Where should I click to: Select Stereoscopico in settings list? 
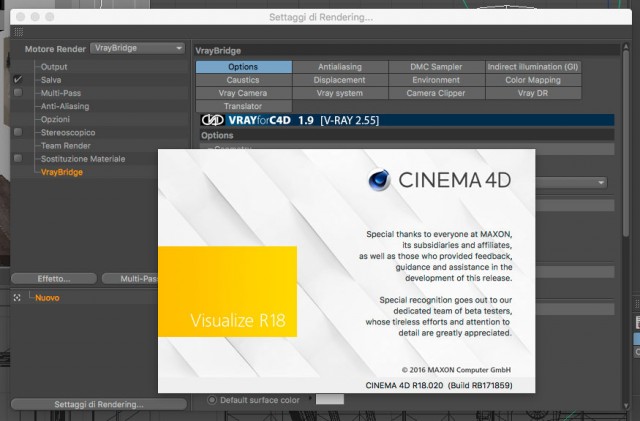[68, 132]
